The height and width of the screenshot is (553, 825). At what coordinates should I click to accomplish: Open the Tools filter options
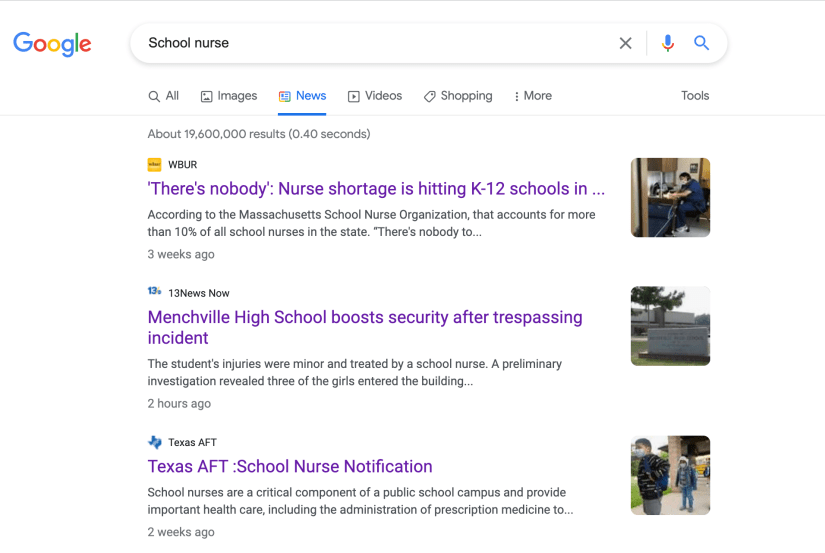coord(695,96)
